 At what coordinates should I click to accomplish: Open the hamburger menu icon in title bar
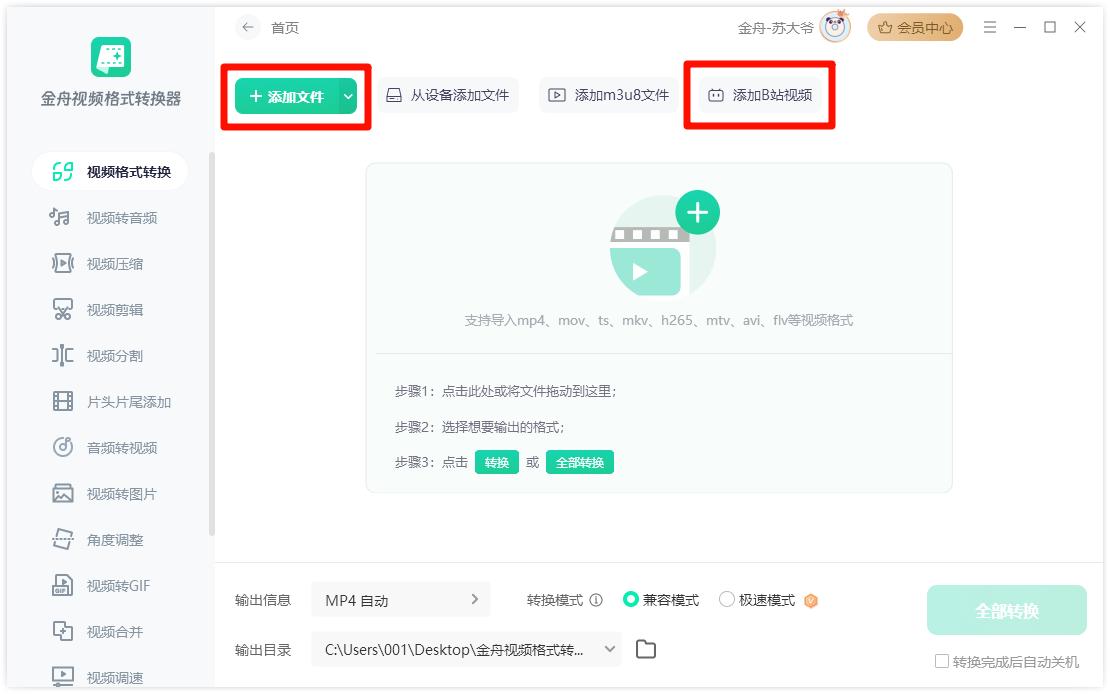tap(990, 28)
